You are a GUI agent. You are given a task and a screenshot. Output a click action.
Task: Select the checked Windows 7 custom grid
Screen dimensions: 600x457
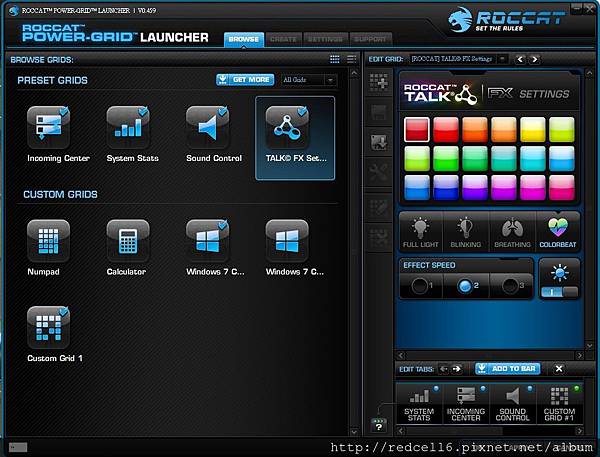coord(207,242)
